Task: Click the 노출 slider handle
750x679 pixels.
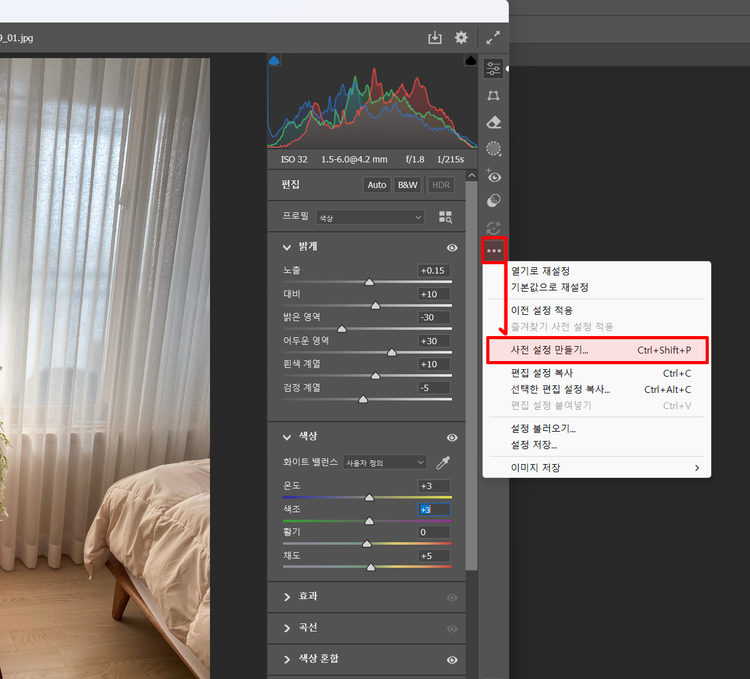Action: [369, 282]
